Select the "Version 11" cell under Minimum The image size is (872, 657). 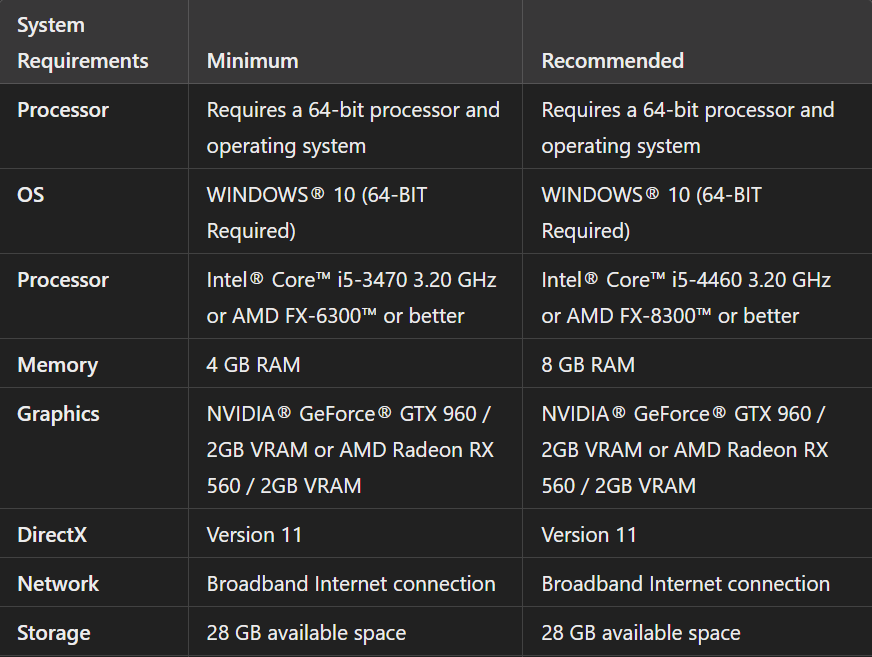254,535
